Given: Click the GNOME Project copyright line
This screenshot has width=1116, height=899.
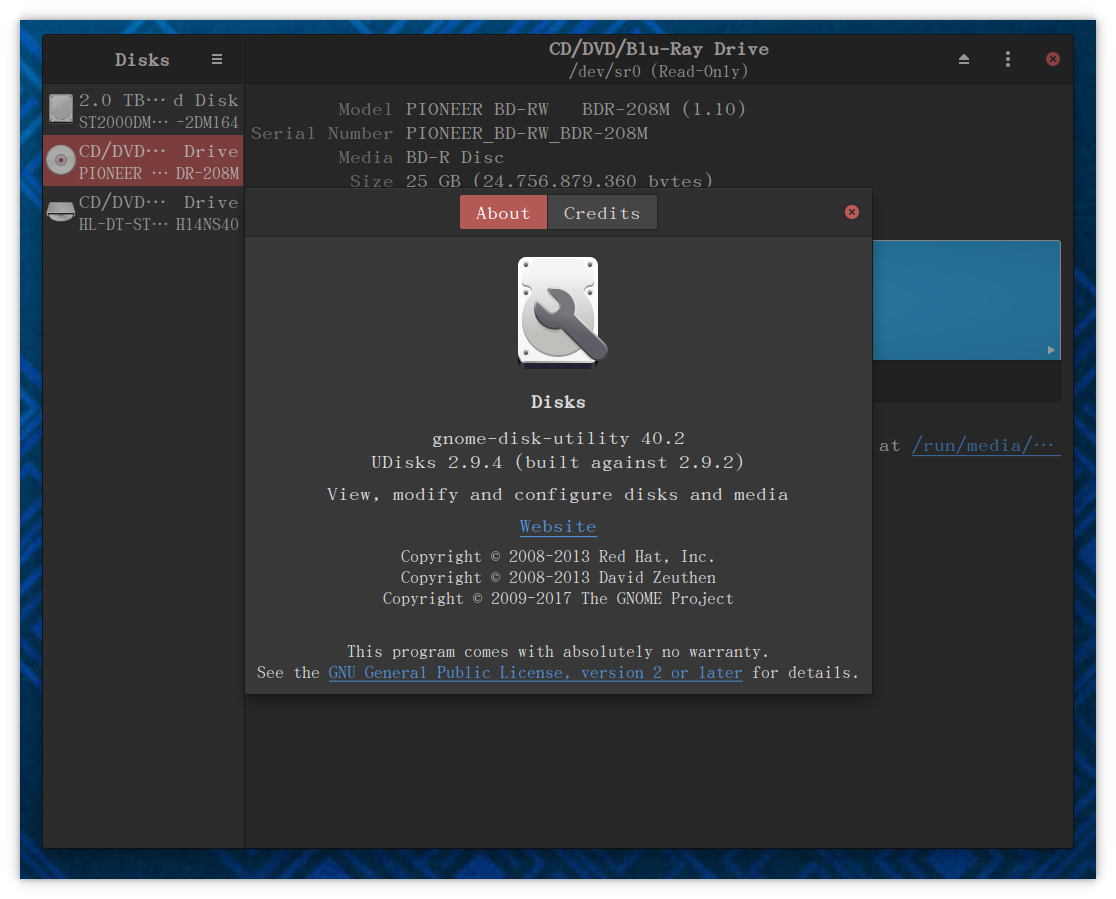Looking at the screenshot, I should click(558, 599).
